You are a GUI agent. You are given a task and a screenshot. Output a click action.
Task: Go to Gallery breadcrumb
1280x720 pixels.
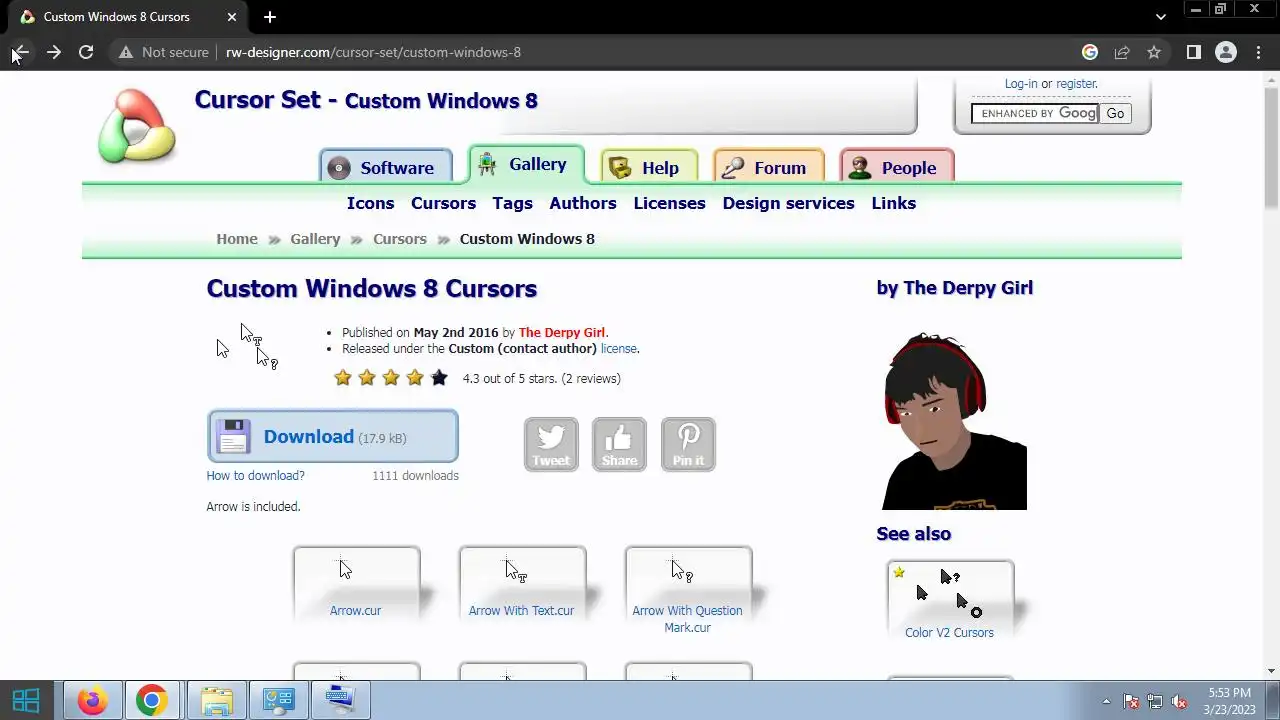(315, 239)
